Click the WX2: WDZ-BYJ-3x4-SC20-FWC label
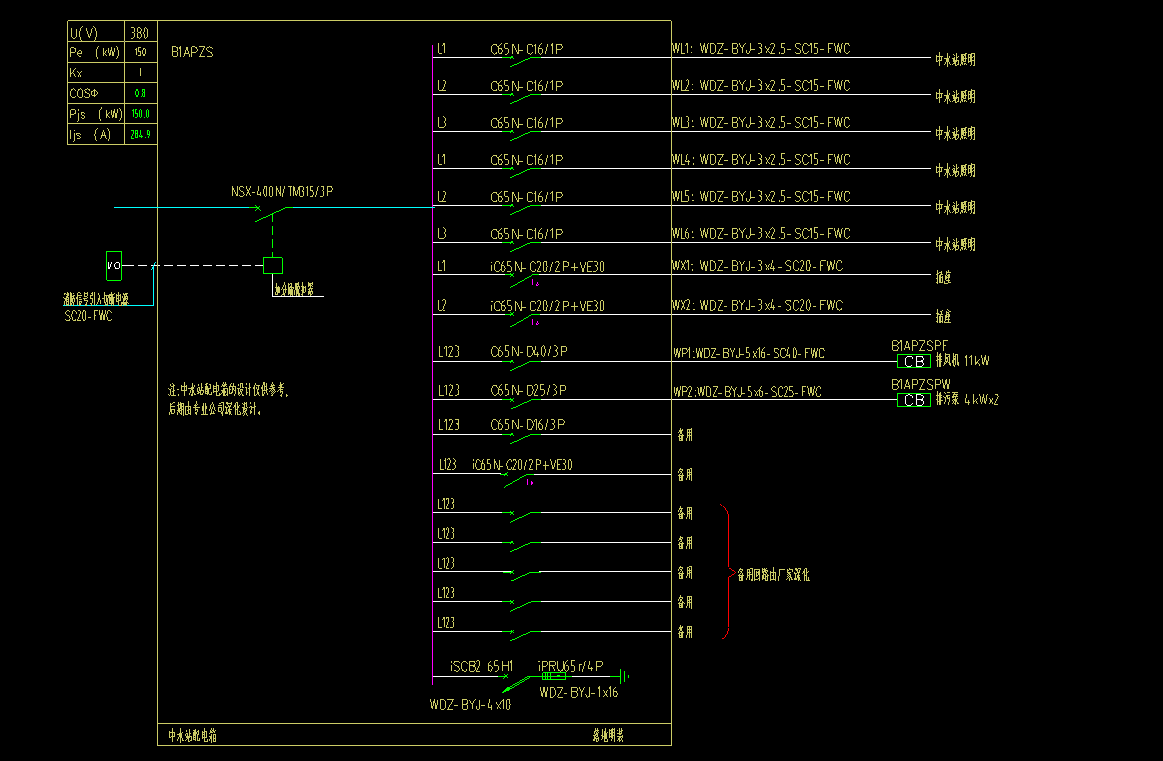This screenshot has height=761, width=1163. pos(757,305)
